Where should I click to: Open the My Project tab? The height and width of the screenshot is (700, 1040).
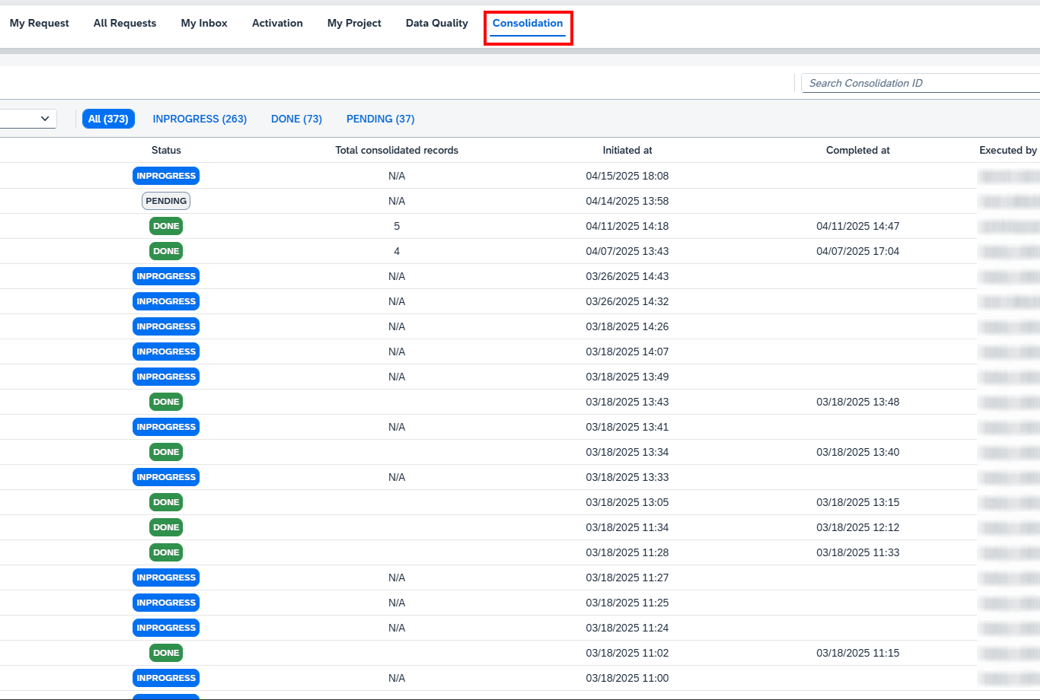pos(354,23)
